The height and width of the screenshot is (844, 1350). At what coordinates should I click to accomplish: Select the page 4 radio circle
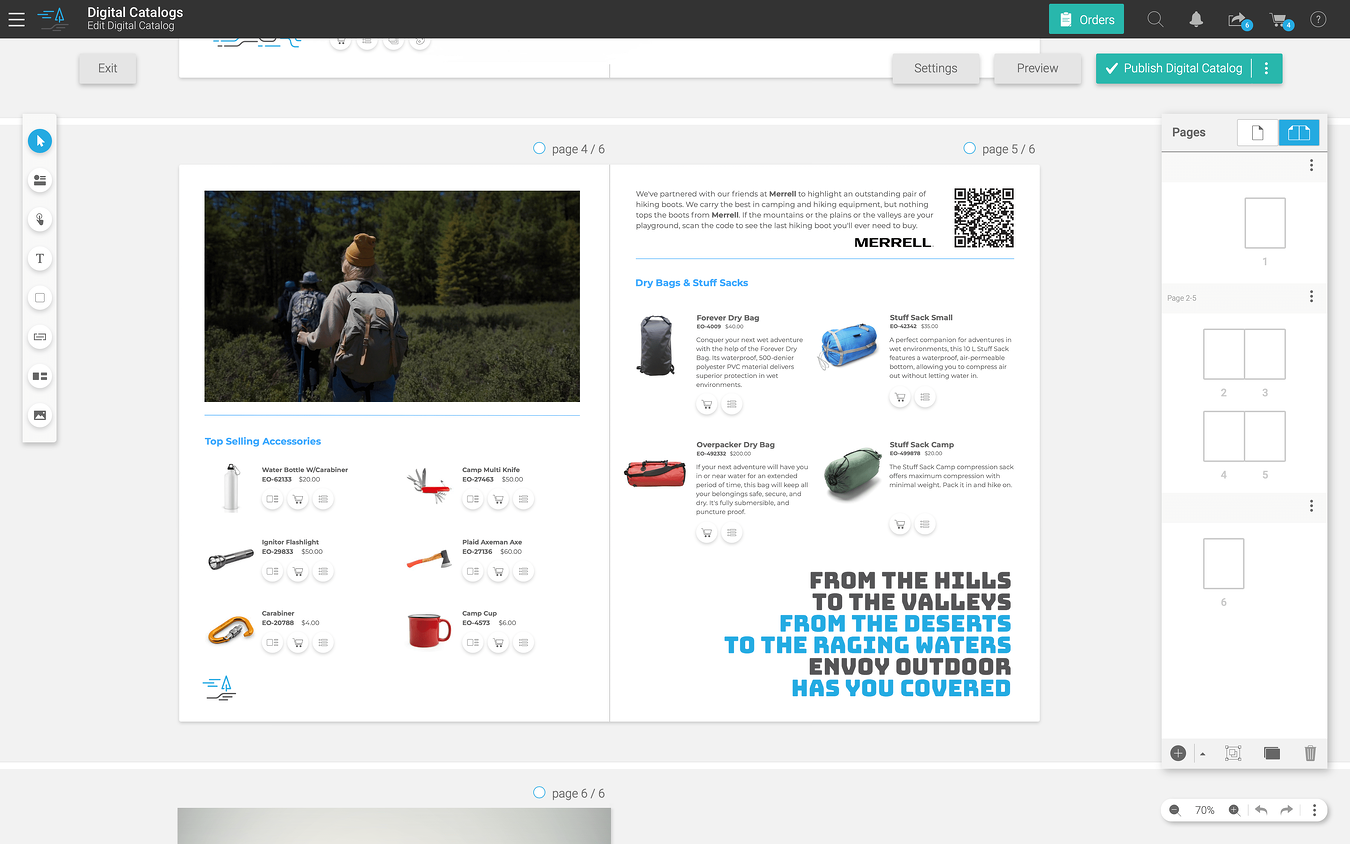pyautogui.click(x=539, y=148)
